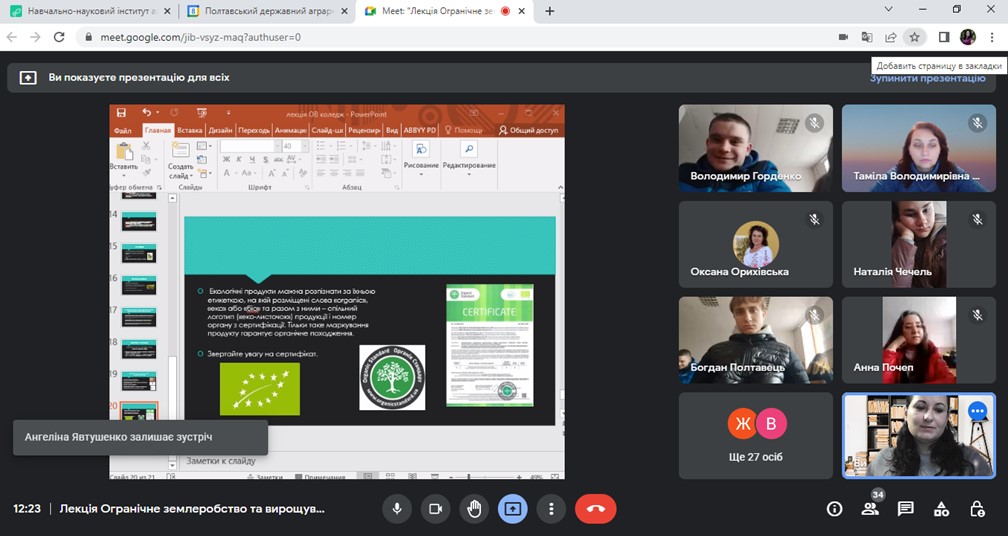Open more options three-dot menu in Meet
1008x536 pixels.
point(551,509)
